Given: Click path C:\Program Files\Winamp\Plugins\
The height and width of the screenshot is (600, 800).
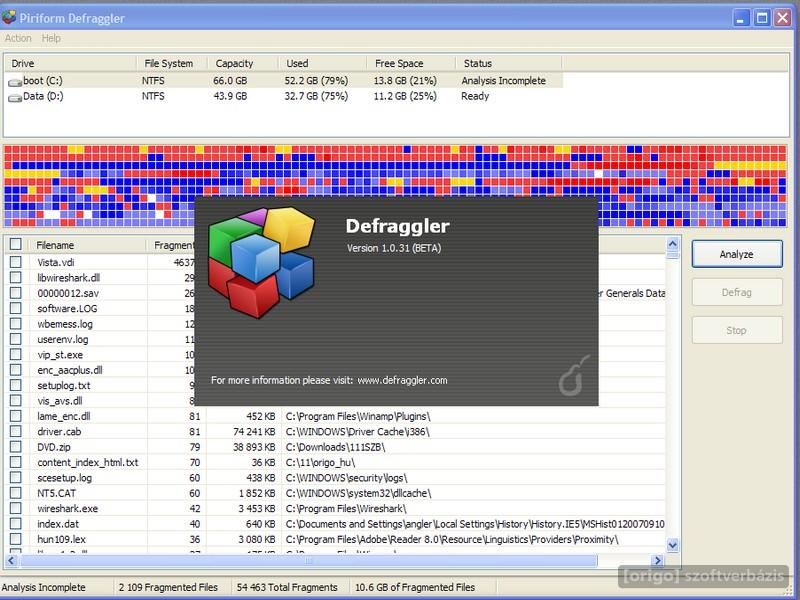Looking at the screenshot, I should coord(358,416).
